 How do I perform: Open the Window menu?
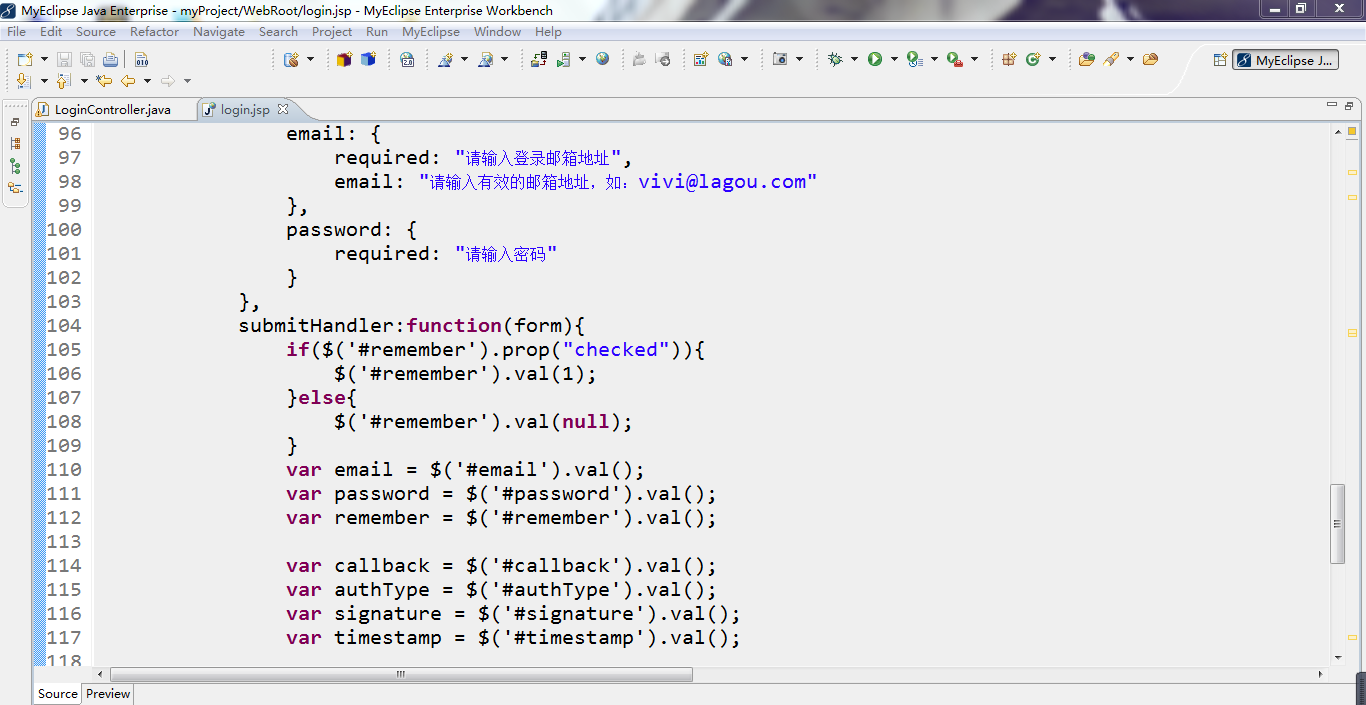497,32
